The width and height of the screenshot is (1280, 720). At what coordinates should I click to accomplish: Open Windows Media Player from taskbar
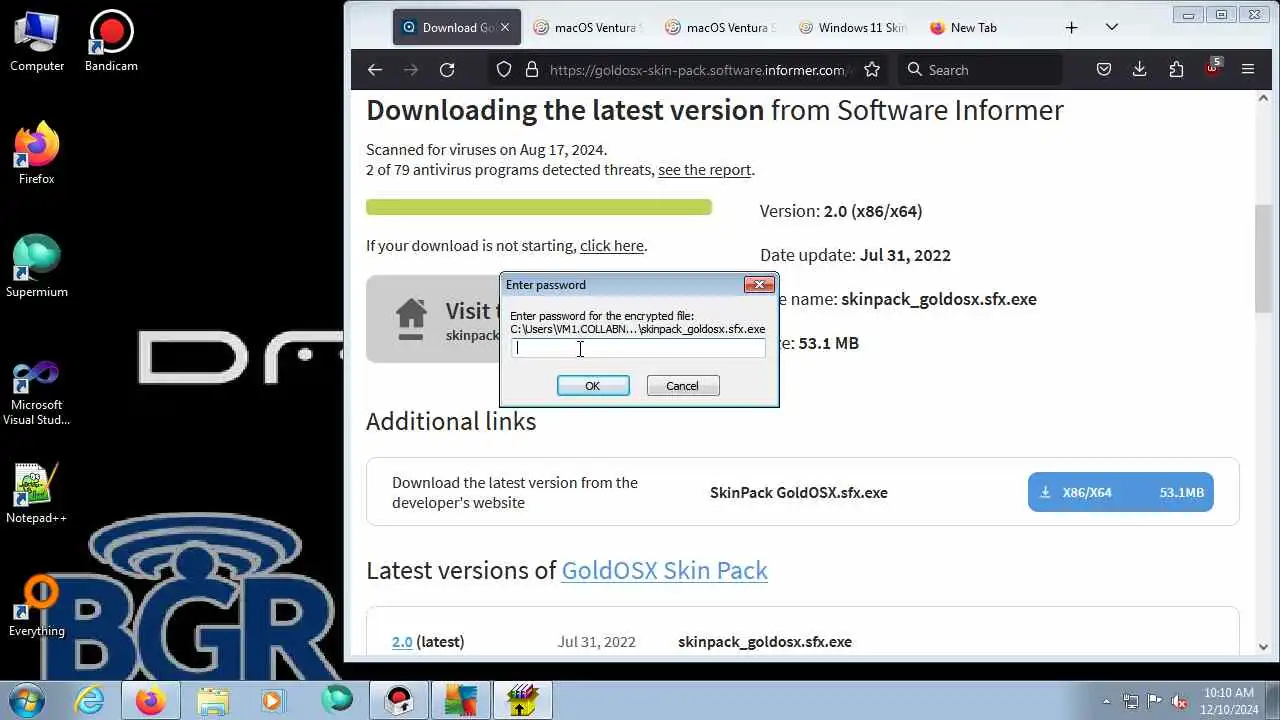click(x=275, y=699)
